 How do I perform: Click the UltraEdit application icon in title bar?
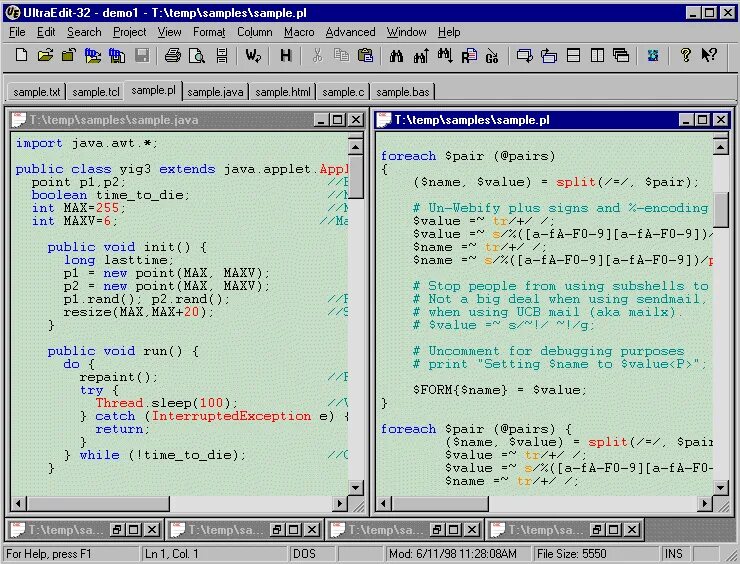point(13,12)
